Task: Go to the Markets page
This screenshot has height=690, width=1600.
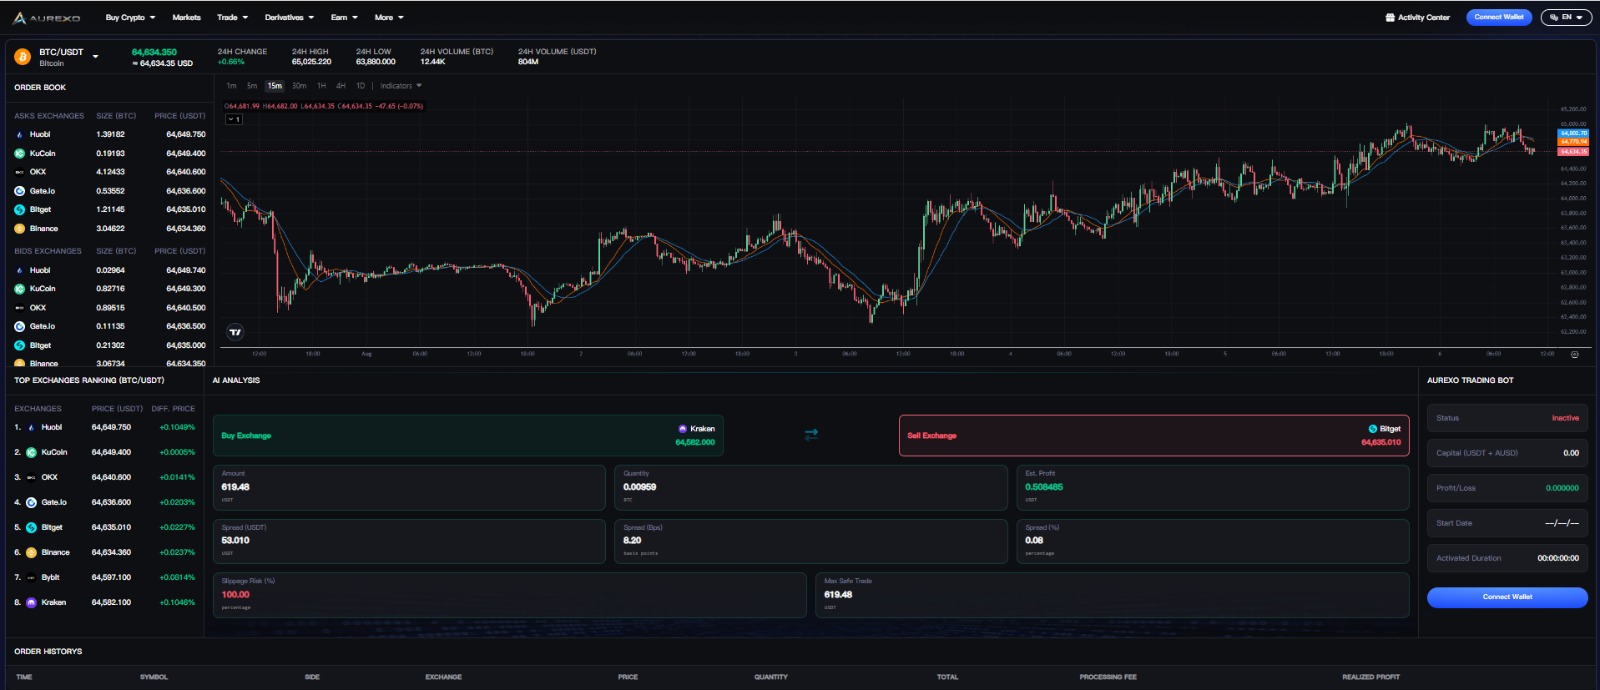Action: coord(186,17)
